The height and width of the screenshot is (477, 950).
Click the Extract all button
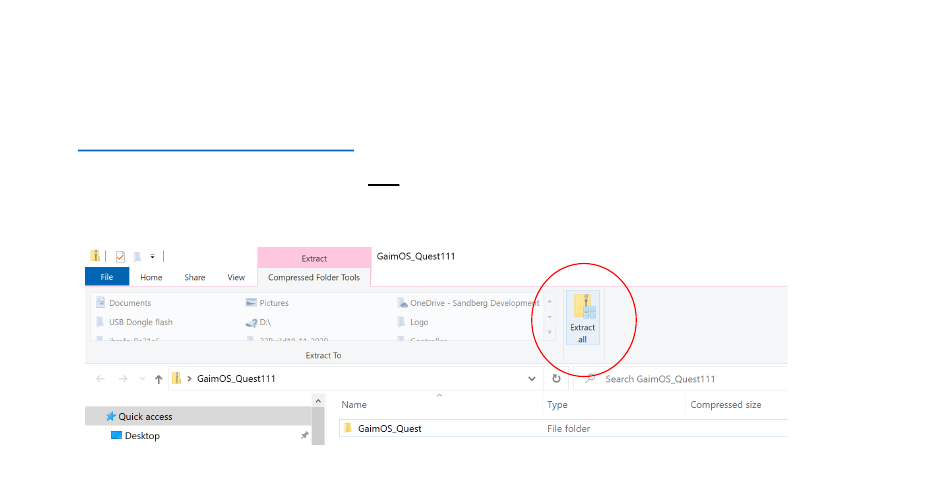[582, 318]
